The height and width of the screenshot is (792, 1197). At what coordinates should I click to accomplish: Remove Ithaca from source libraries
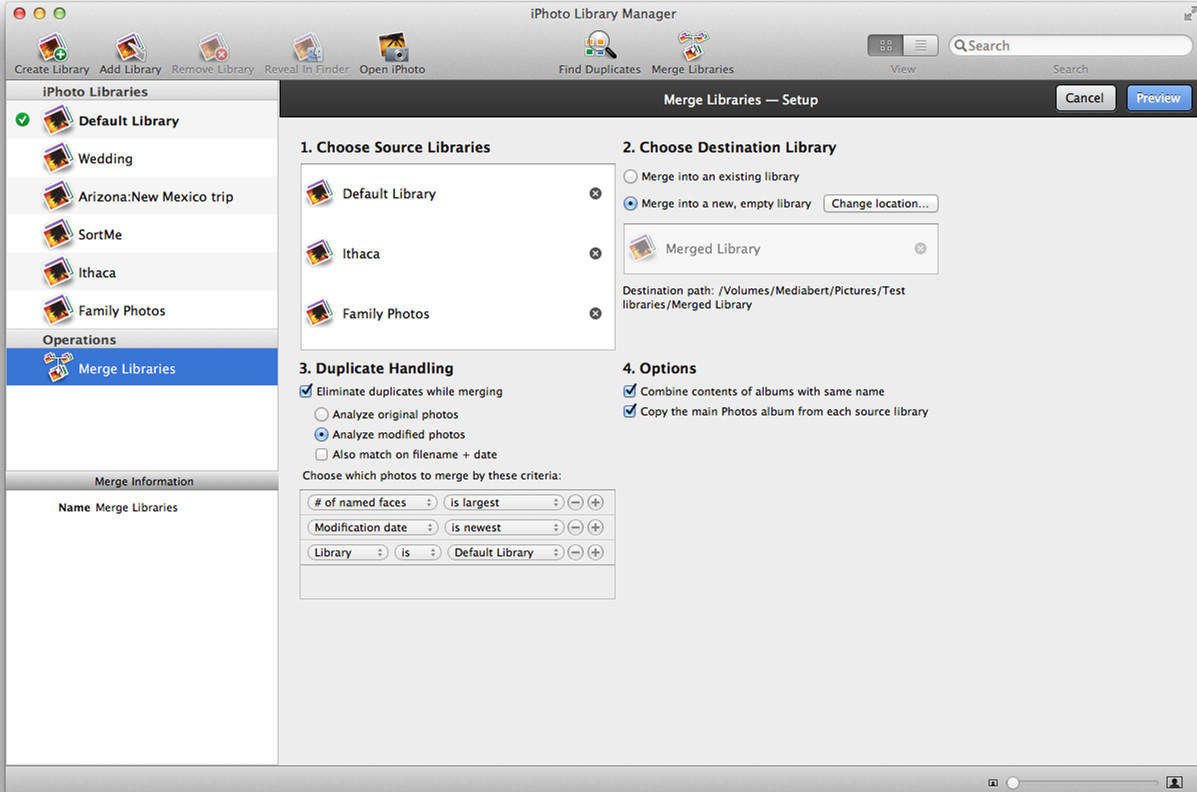click(595, 254)
